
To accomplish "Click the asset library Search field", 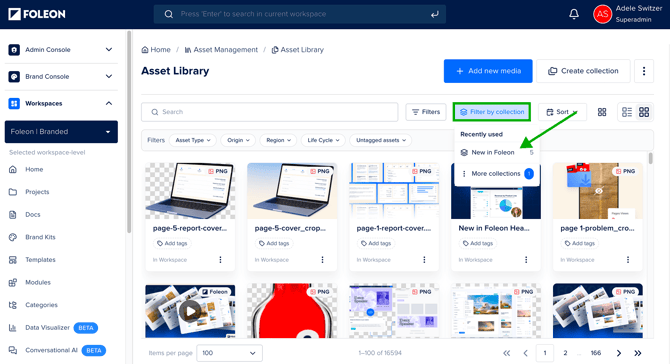I will 270,112.
